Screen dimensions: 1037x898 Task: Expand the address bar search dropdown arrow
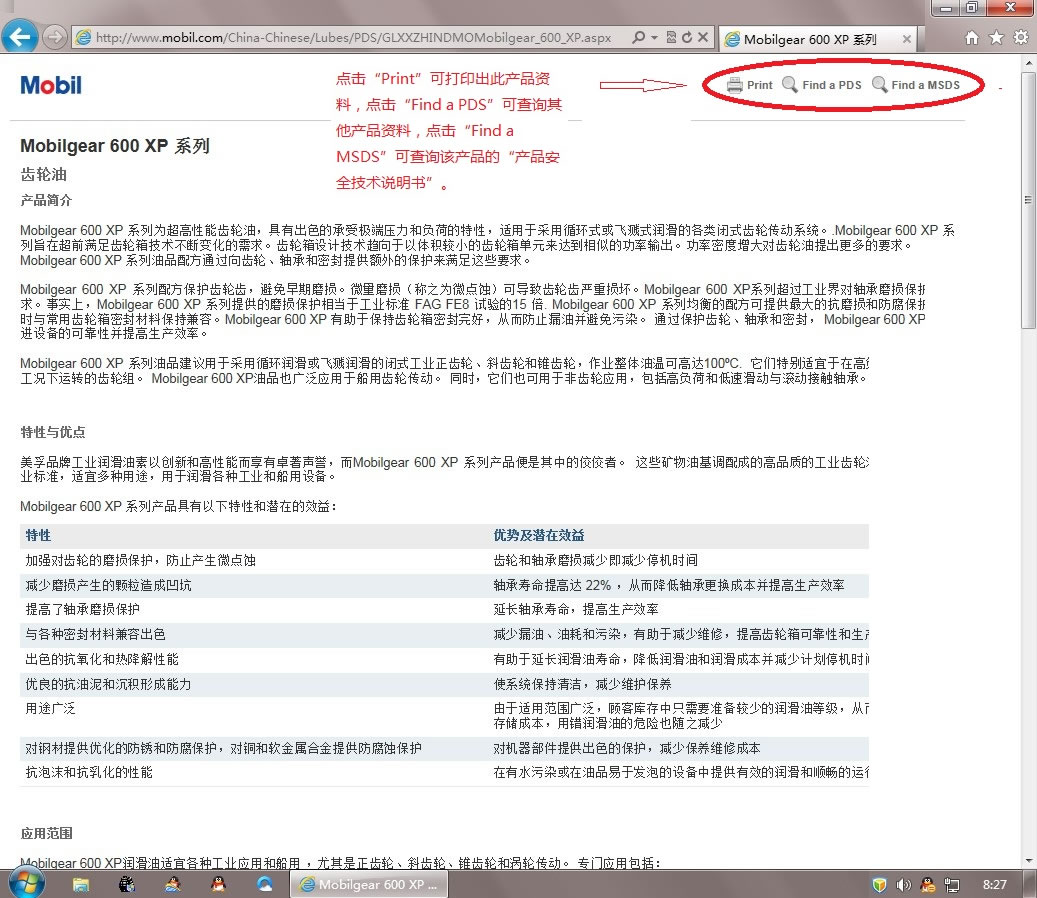[x=654, y=38]
